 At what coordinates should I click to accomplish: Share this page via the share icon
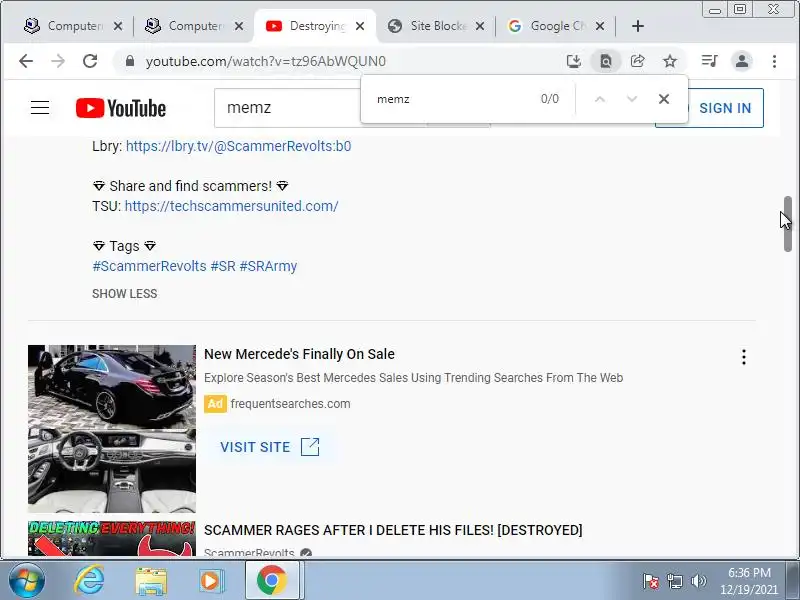pyautogui.click(x=638, y=61)
